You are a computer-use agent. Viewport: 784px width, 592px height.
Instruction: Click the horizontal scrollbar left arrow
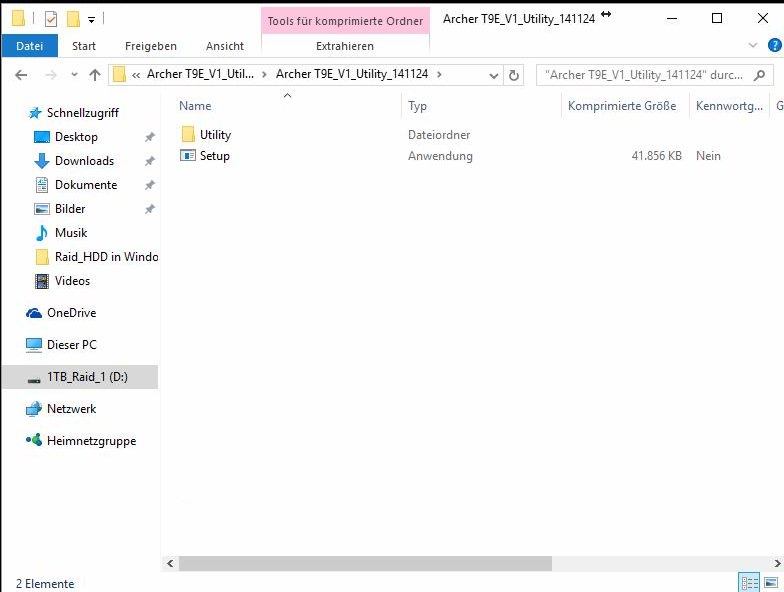(170, 564)
